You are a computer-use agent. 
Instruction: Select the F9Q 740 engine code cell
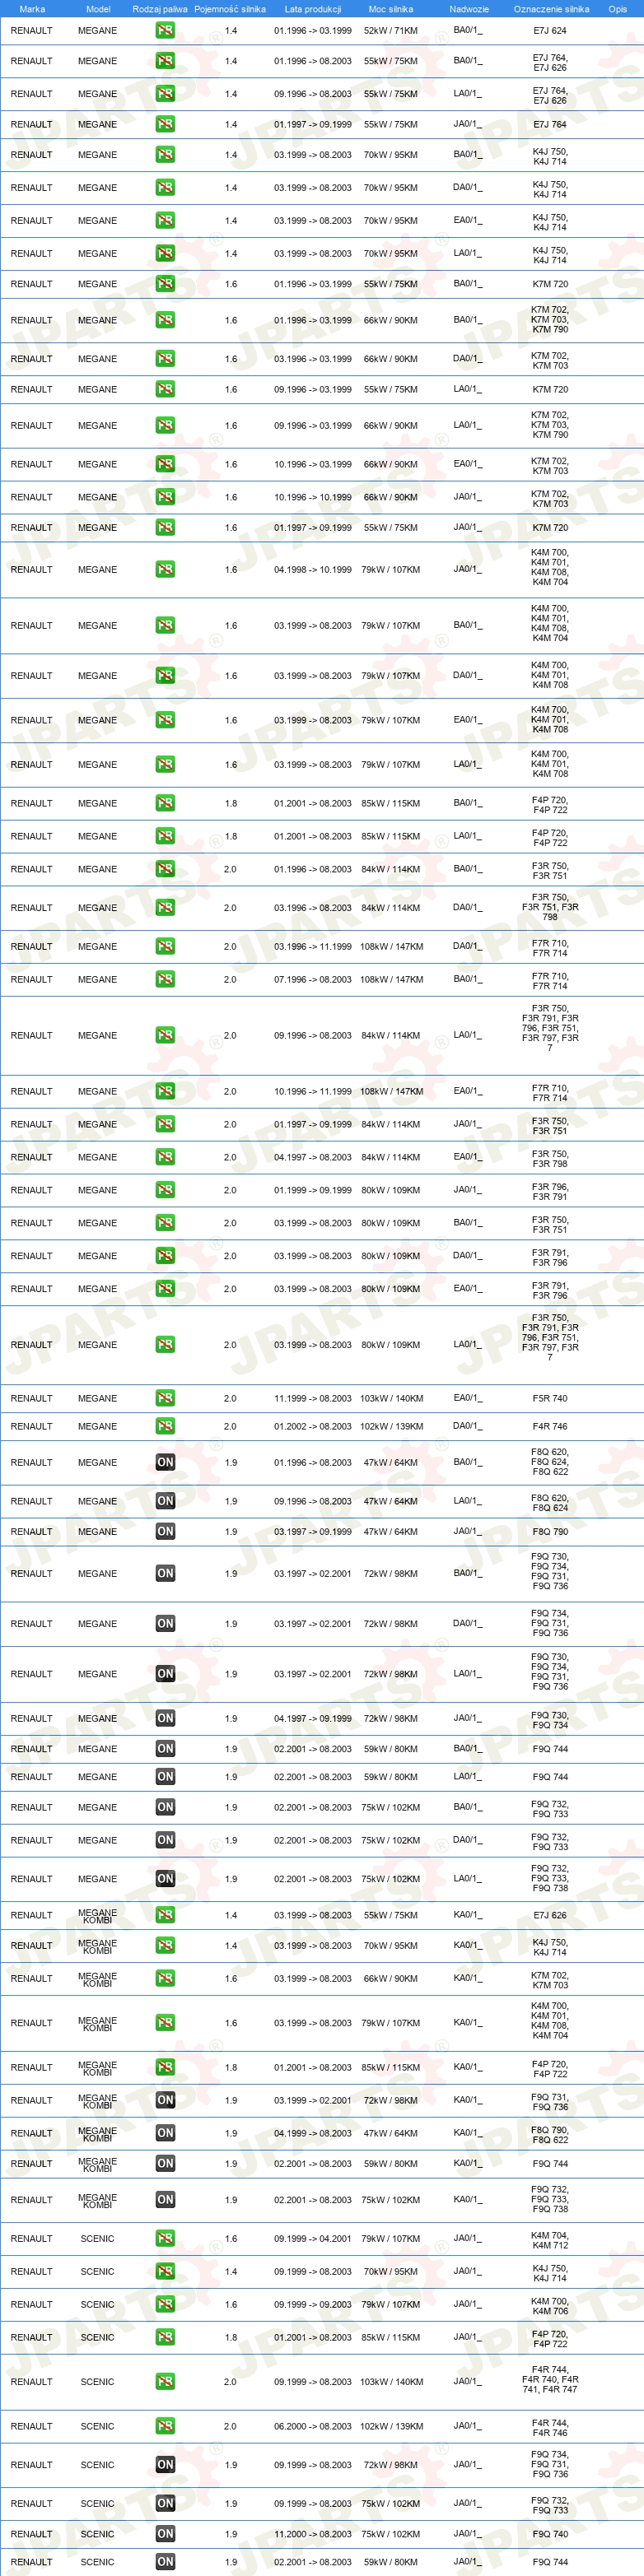point(550,2534)
